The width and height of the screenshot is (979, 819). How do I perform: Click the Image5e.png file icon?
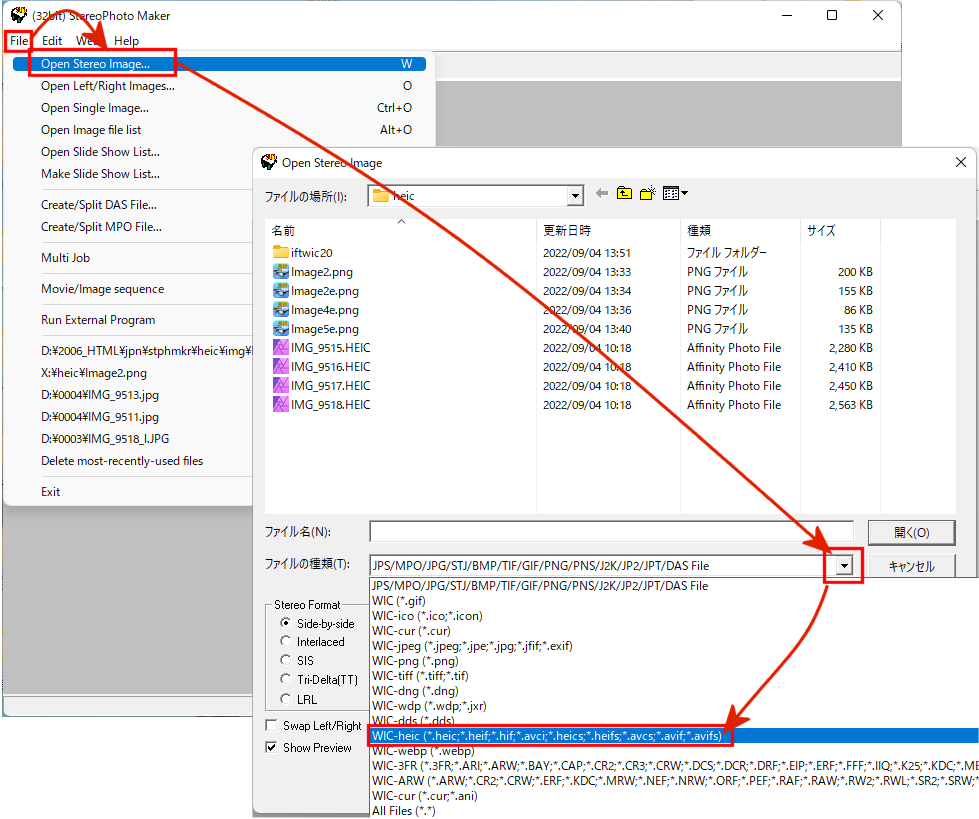(281, 328)
